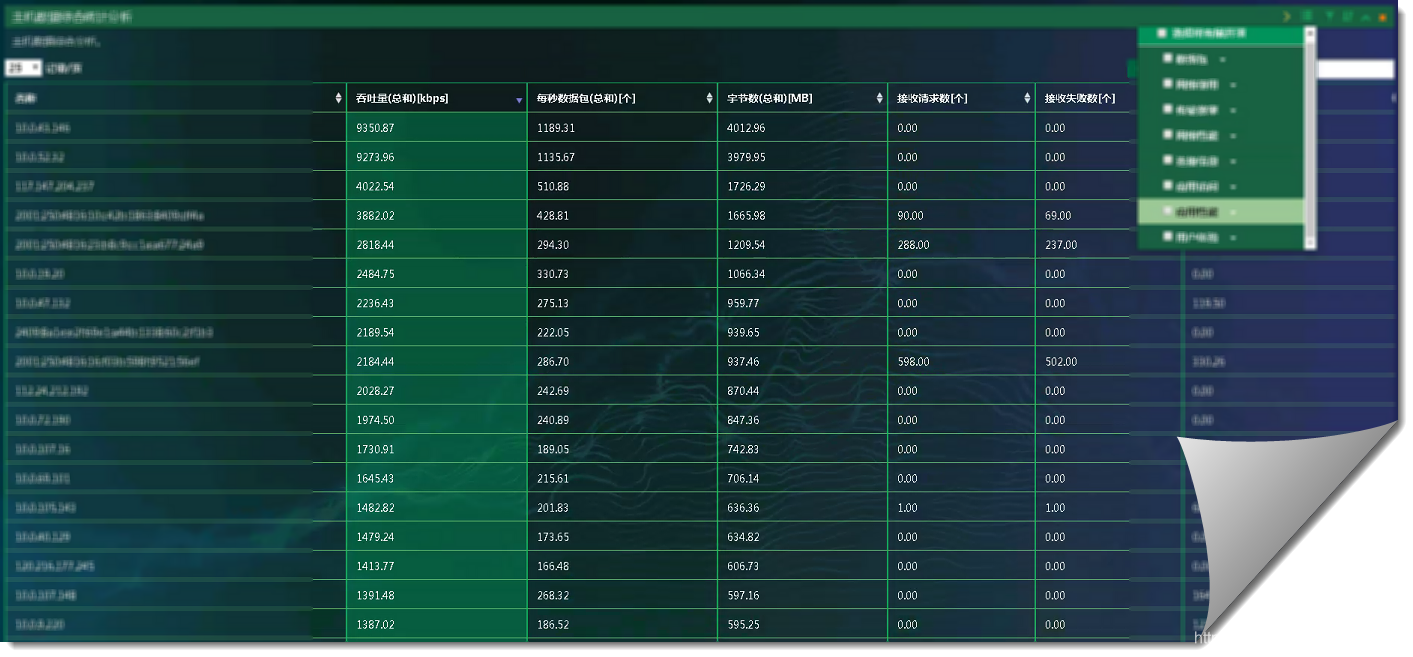Tick the checkbox in the bright-green menu header row
Screen dimensions: 1413x657
(x=1162, y=33)
